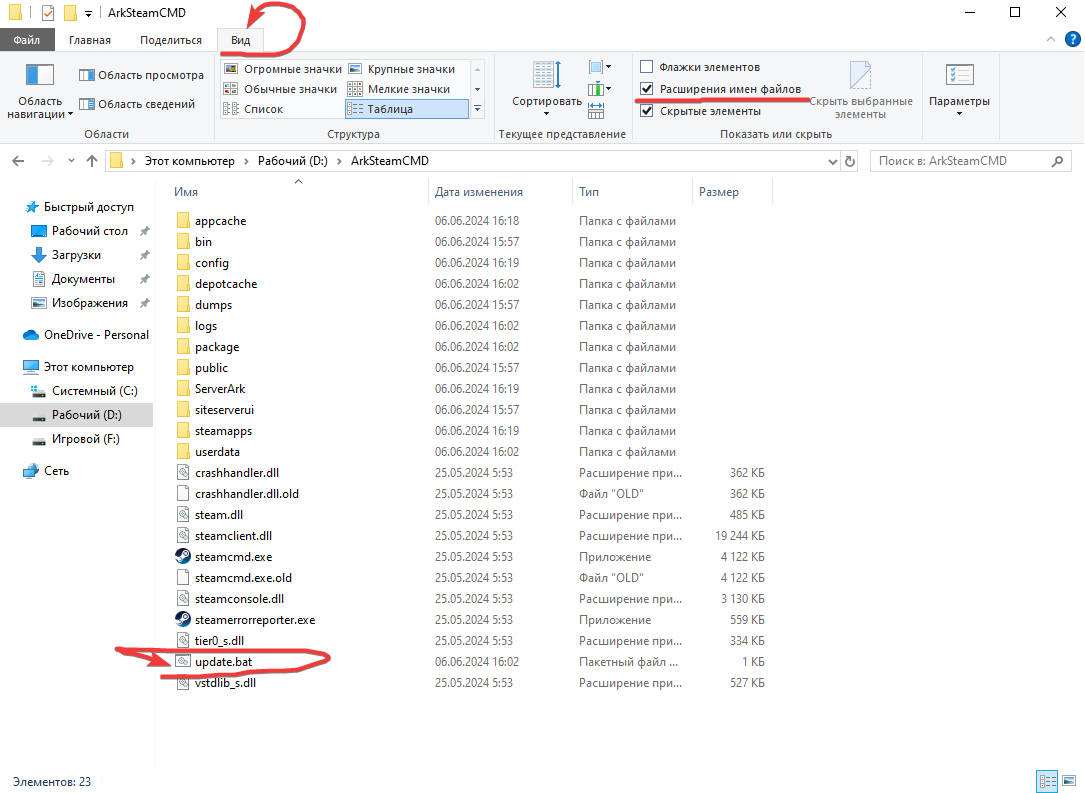Open Область навигации dropdown arrow
The height and width of the screenshot is (793, 1085).
[71, 115]
